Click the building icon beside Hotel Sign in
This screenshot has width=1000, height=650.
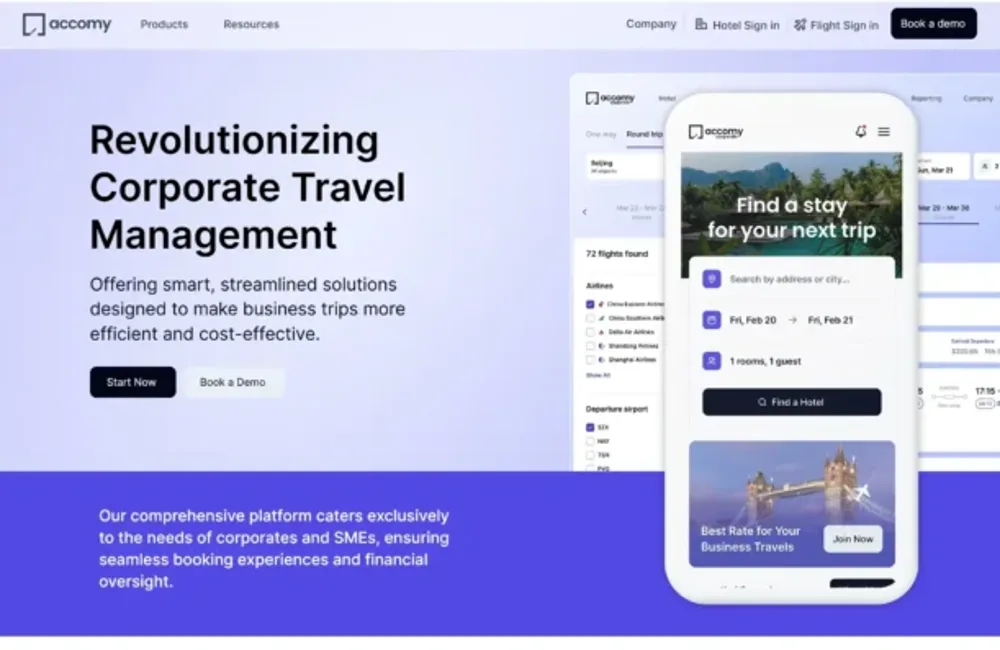(701, 24)
